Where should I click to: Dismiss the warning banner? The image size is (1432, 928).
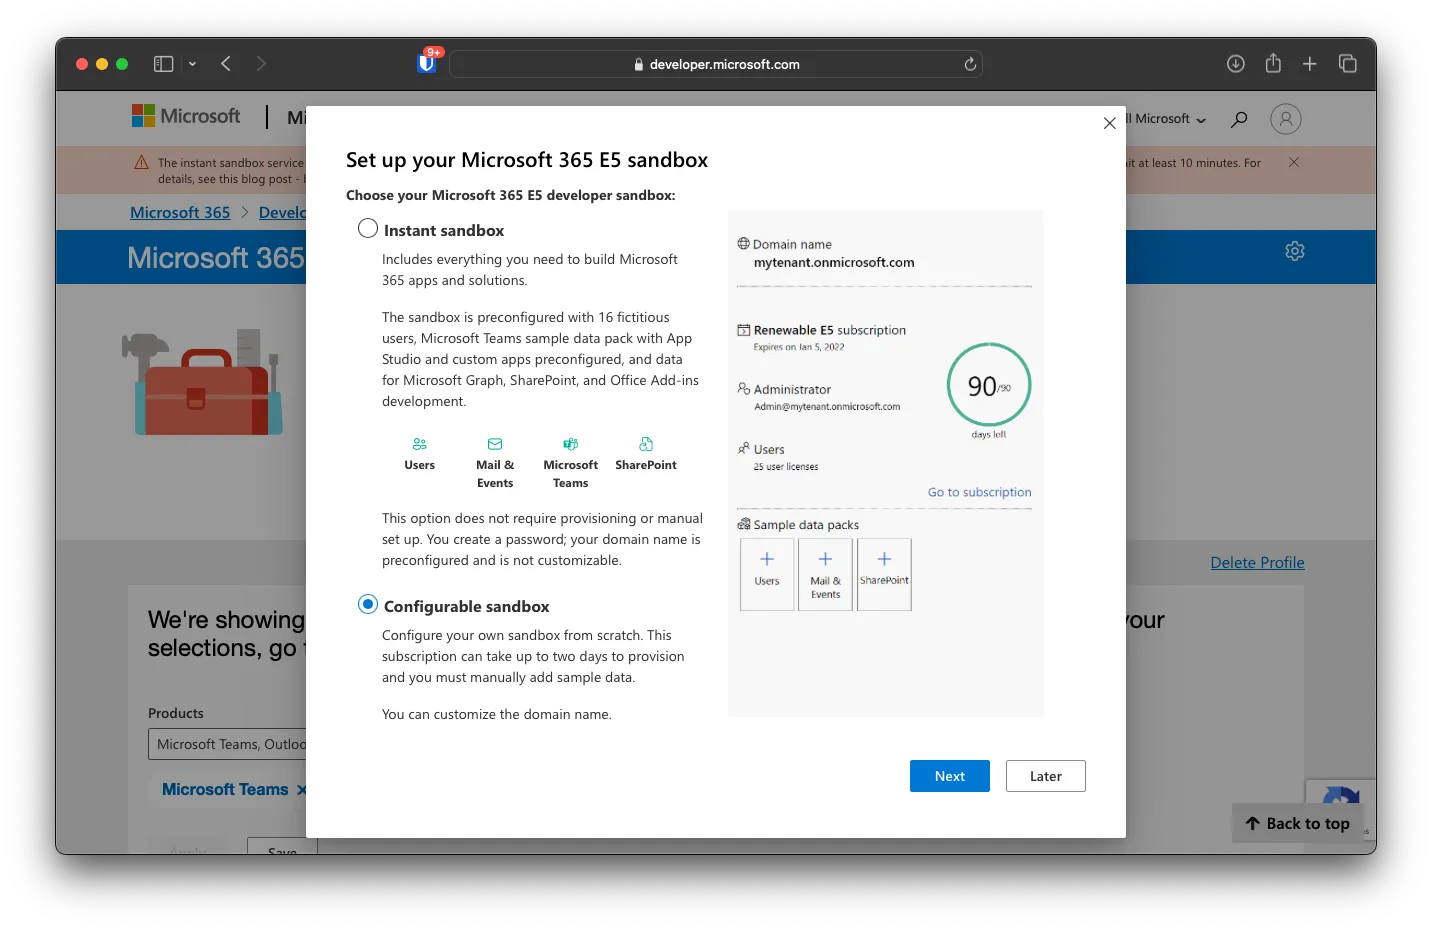coord(1294,162)
